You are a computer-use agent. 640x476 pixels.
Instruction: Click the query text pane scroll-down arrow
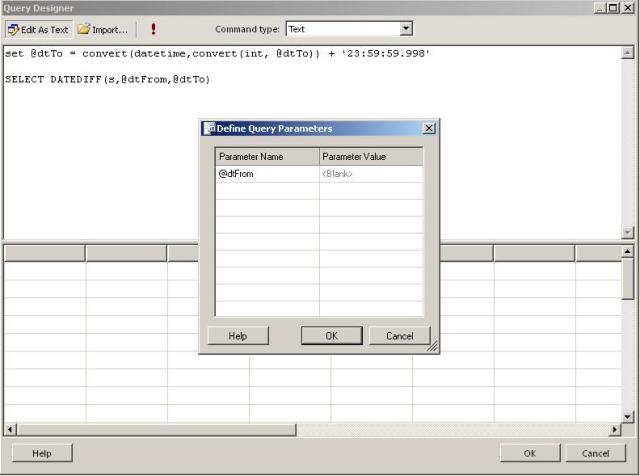pyautogui.click(x=627, y=232)
